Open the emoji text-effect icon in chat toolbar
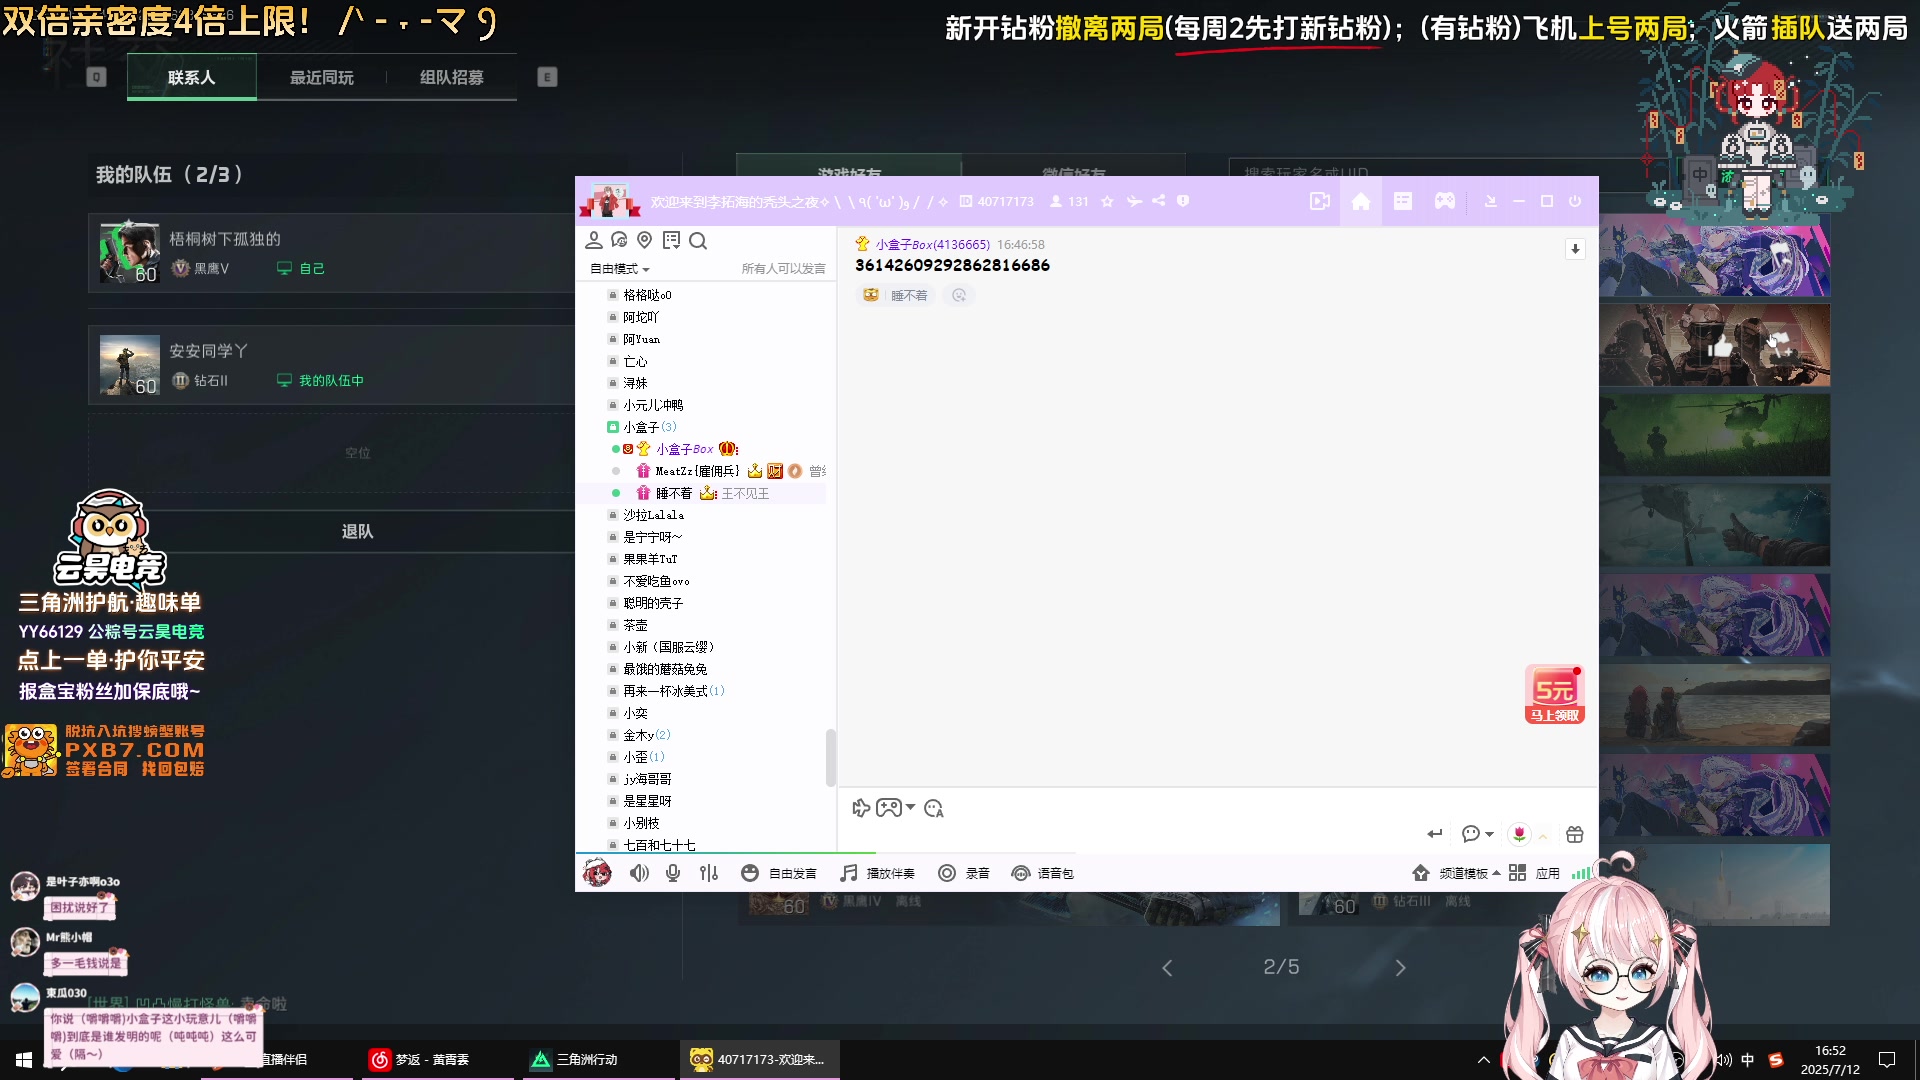 (x=934, y=808)
